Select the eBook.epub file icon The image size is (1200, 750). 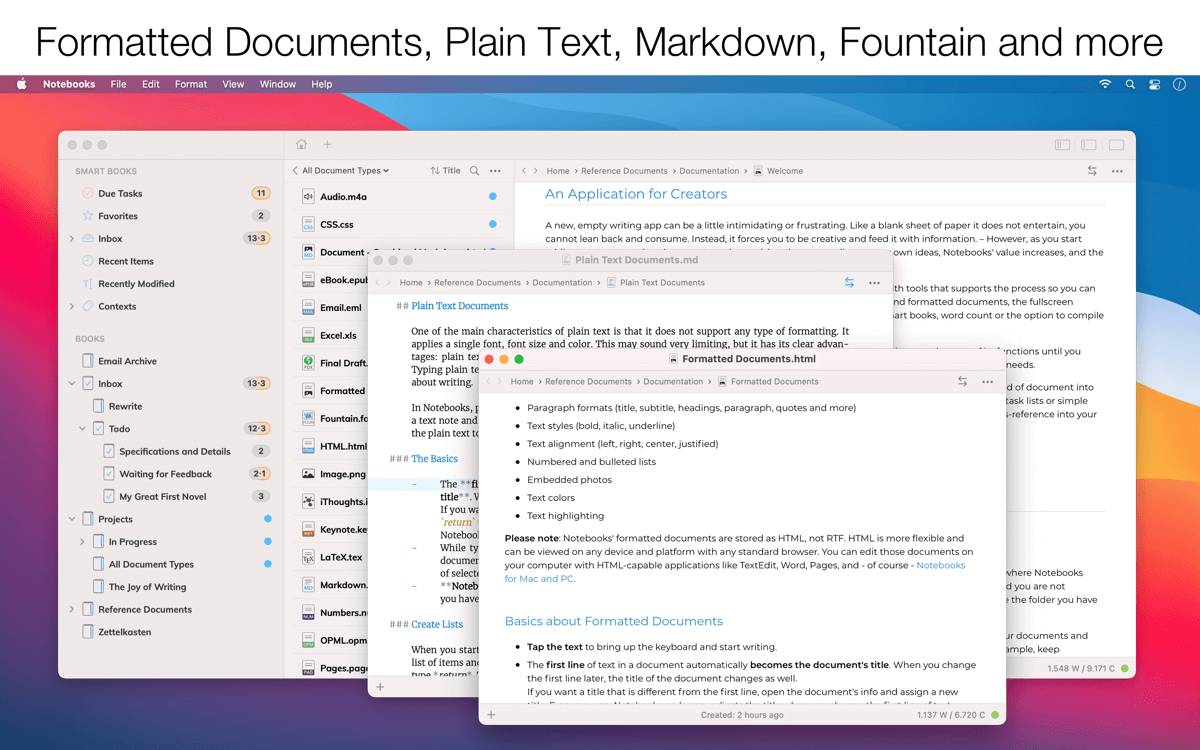[x=309, y=280]
